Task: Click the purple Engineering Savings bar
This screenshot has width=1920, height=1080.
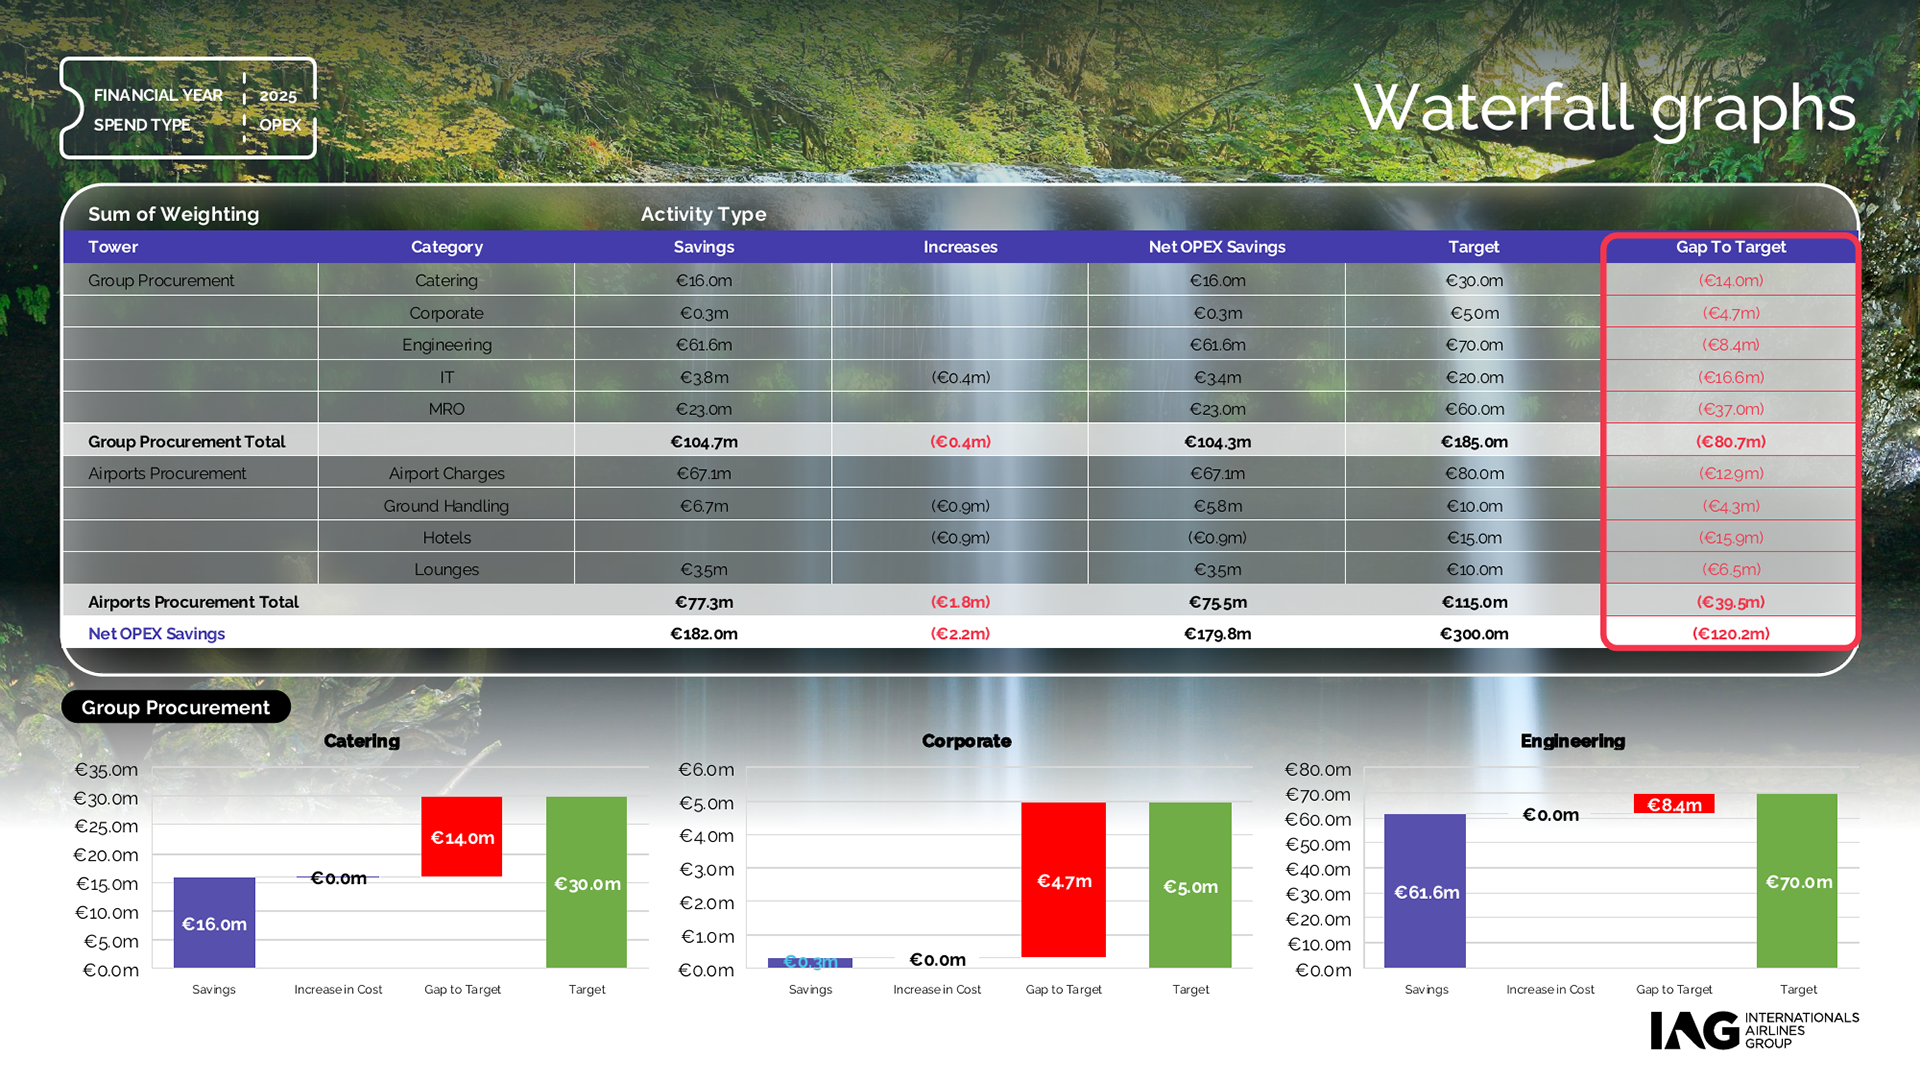Action: tap(1425, 891)
